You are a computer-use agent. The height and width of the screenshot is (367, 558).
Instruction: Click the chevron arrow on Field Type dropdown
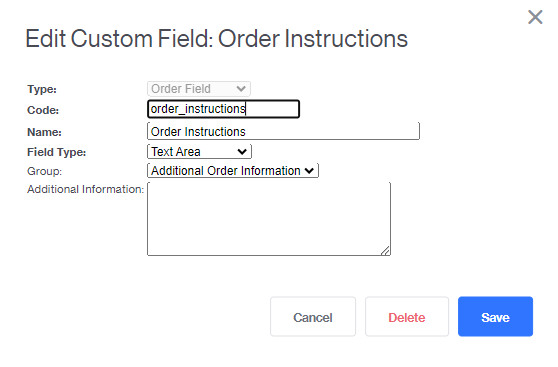point(242,152)
